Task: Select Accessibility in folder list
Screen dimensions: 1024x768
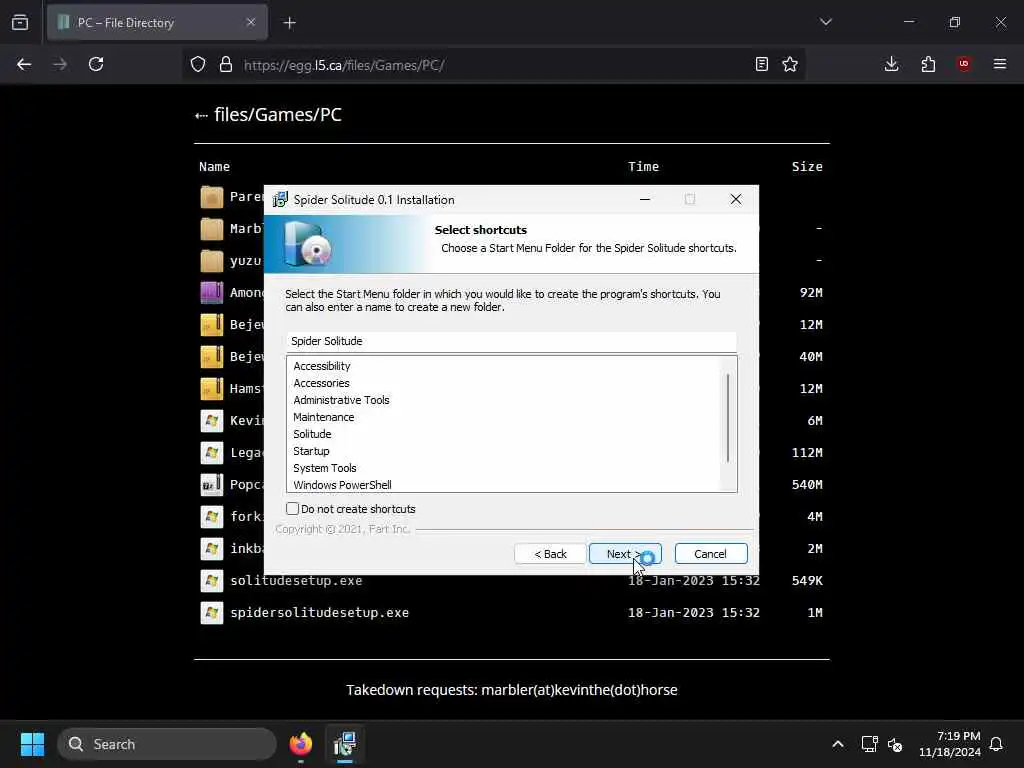Action: tap(322, 366)
